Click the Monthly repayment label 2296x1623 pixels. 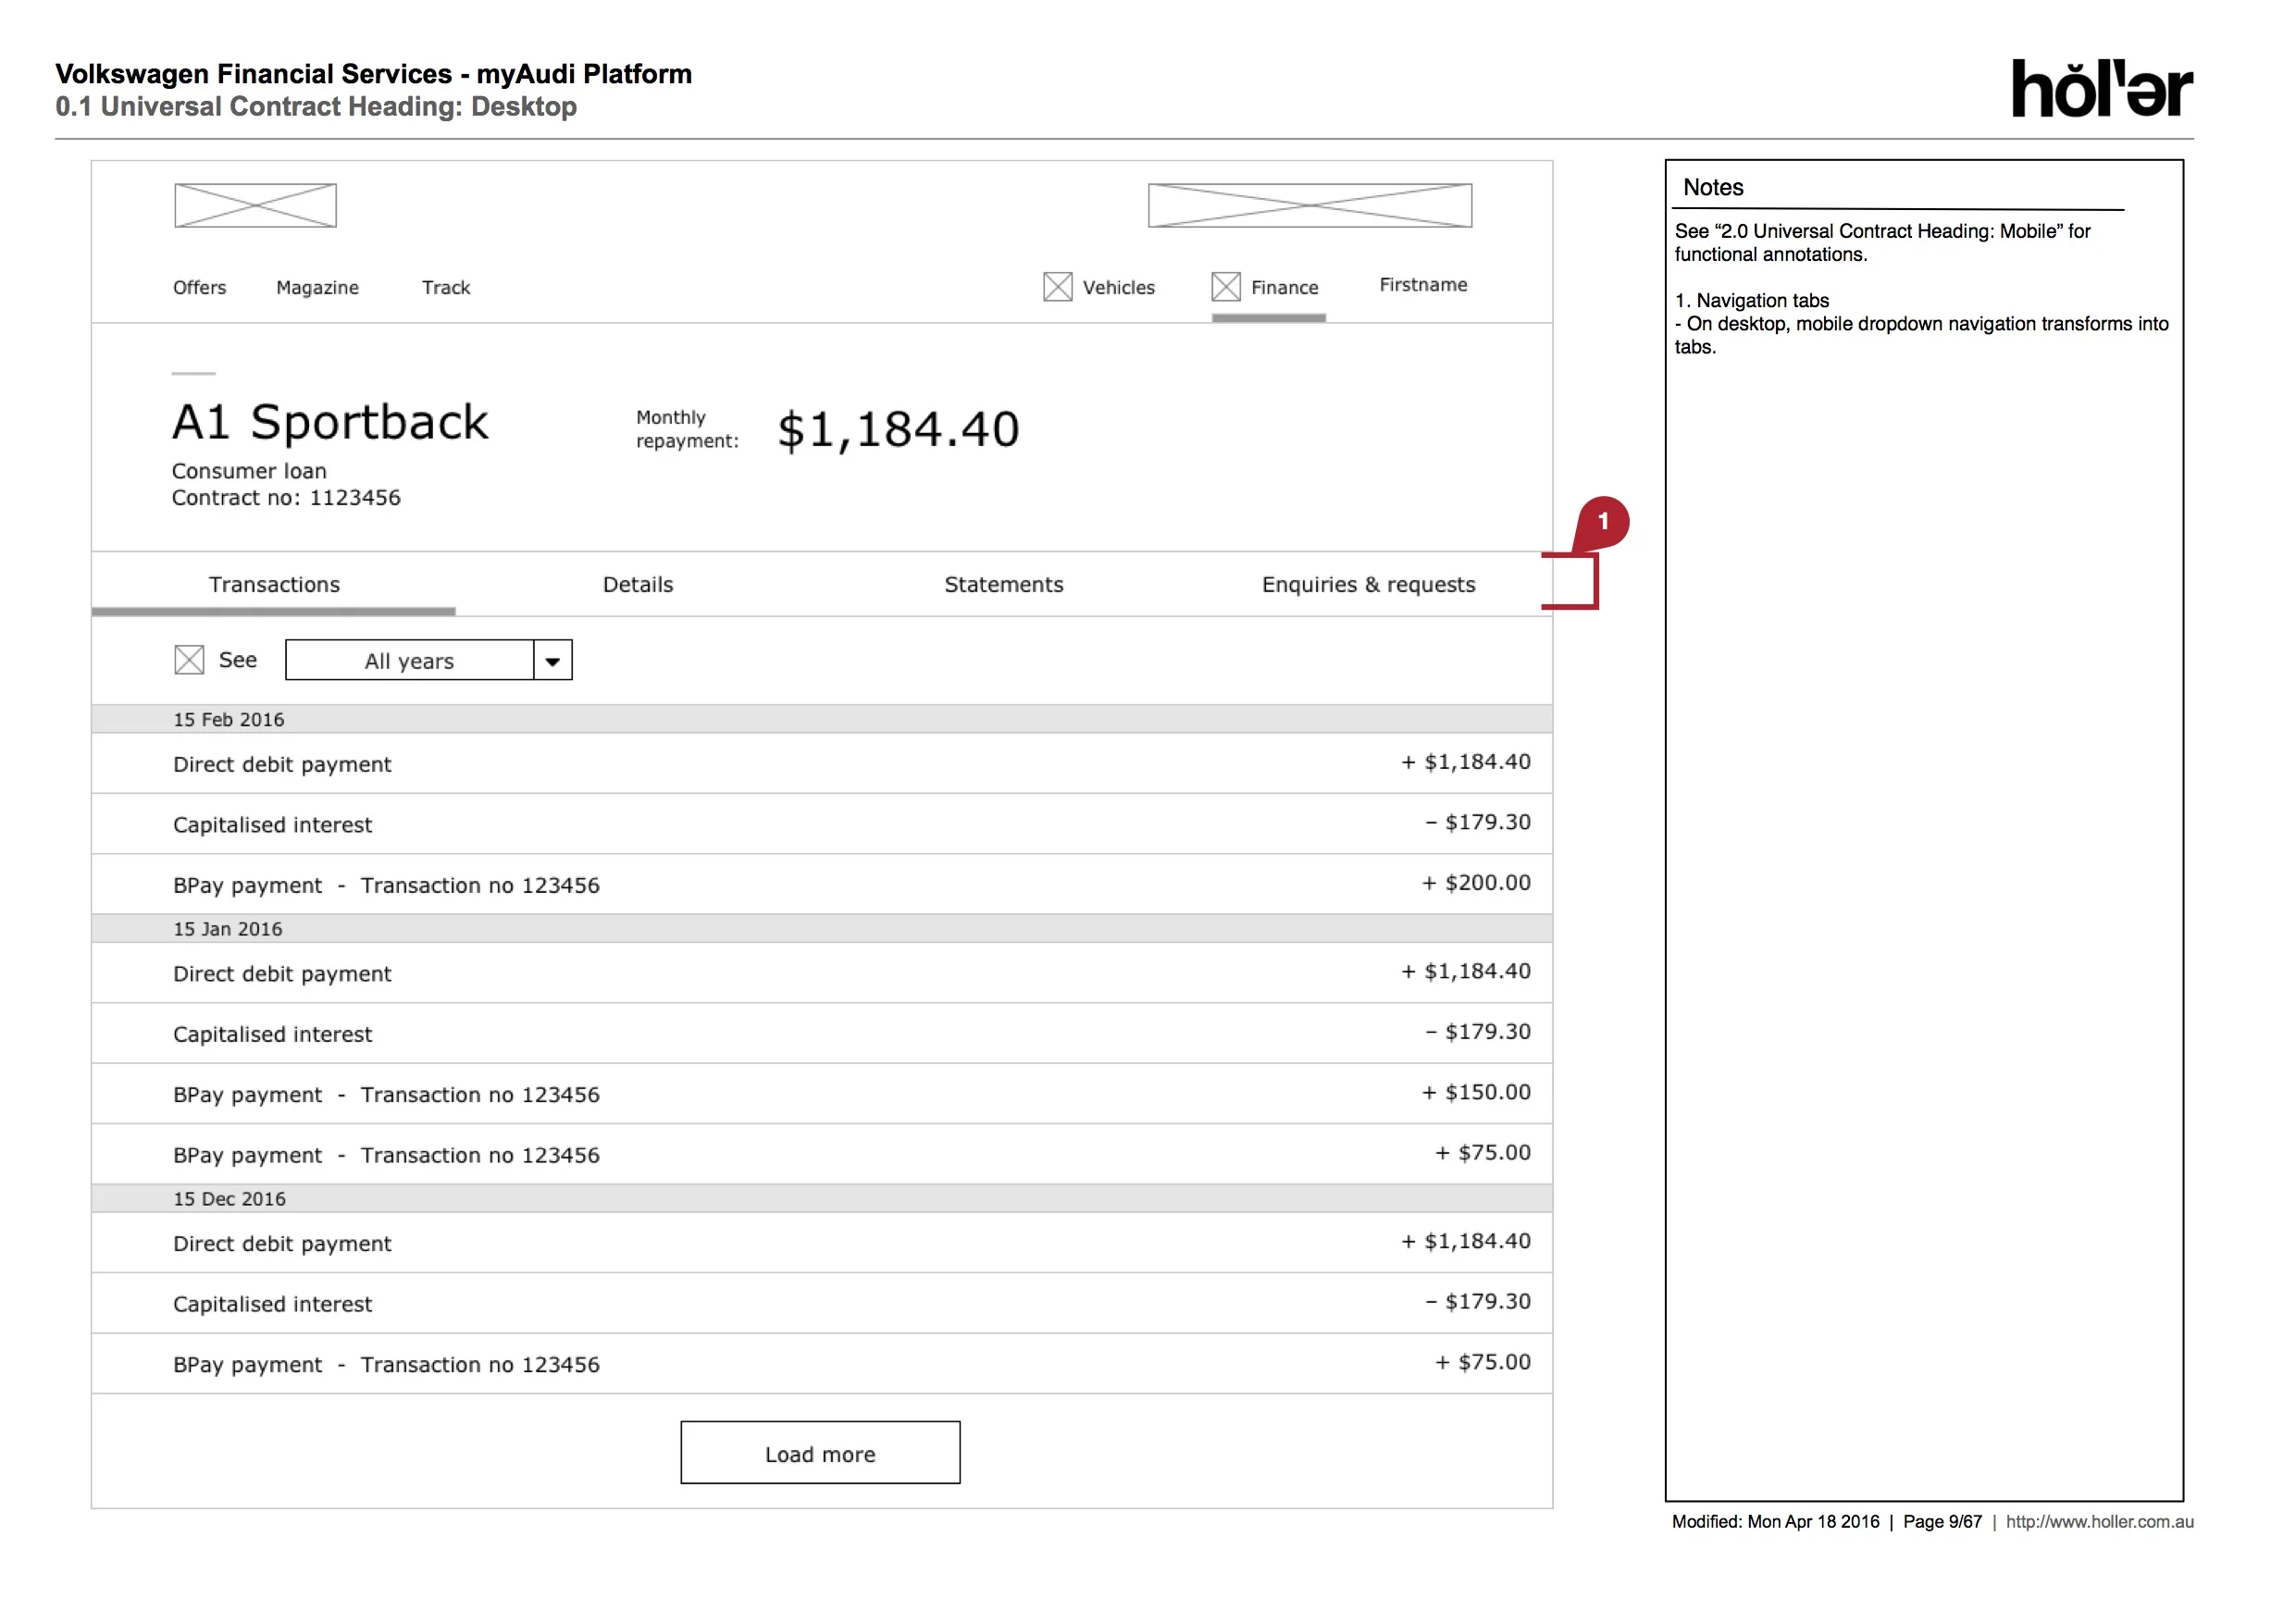pos(687,429)
